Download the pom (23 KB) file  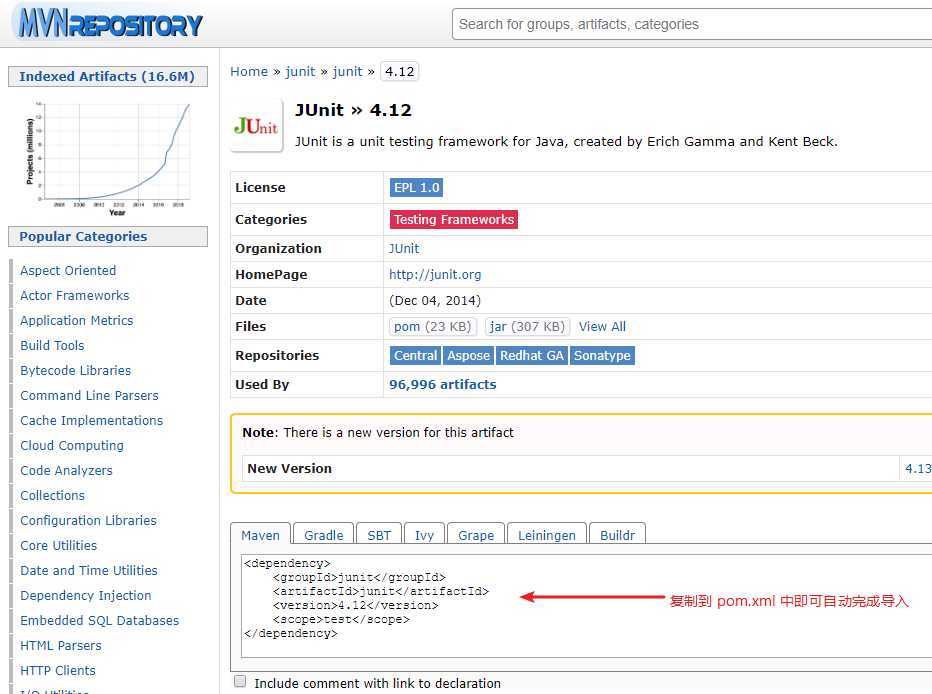pos(432,326)
